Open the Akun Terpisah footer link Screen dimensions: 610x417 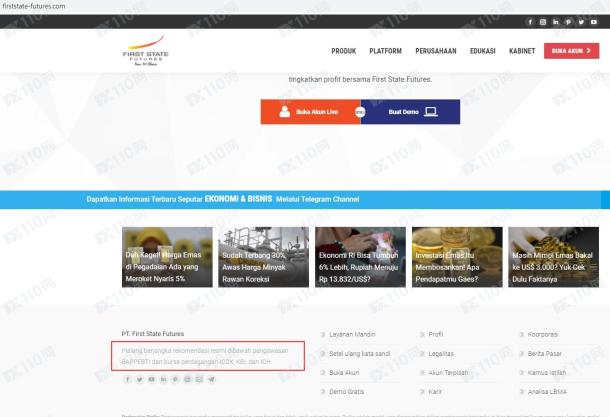(x=448, y=373)
